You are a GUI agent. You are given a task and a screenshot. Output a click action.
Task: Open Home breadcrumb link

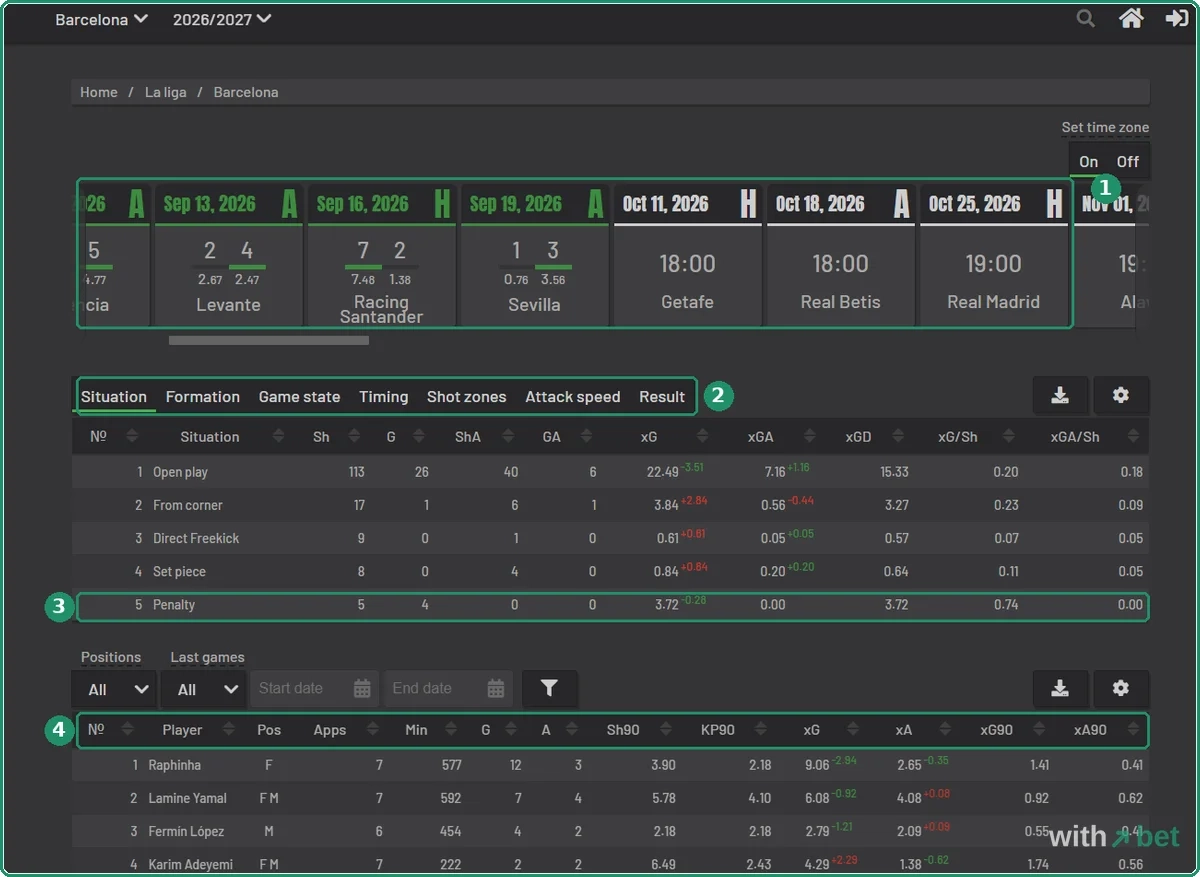pyautogui.click(x=99, y=92)
